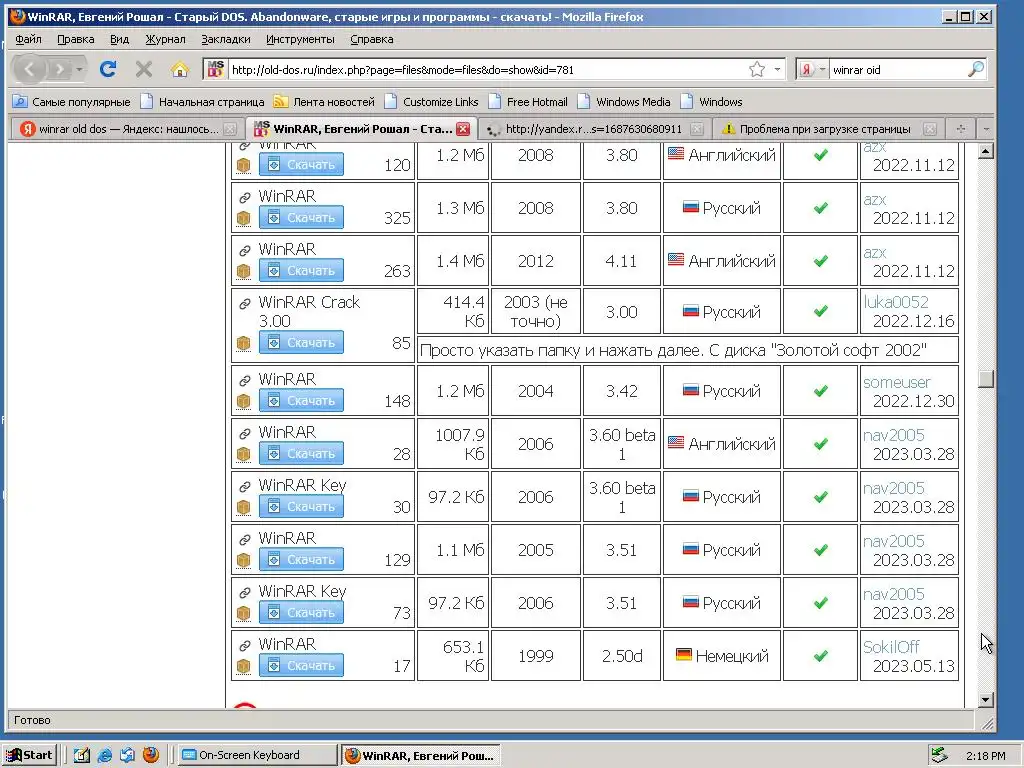
Task: Click the page scrollbar up arrow
Action: [986, 152]
